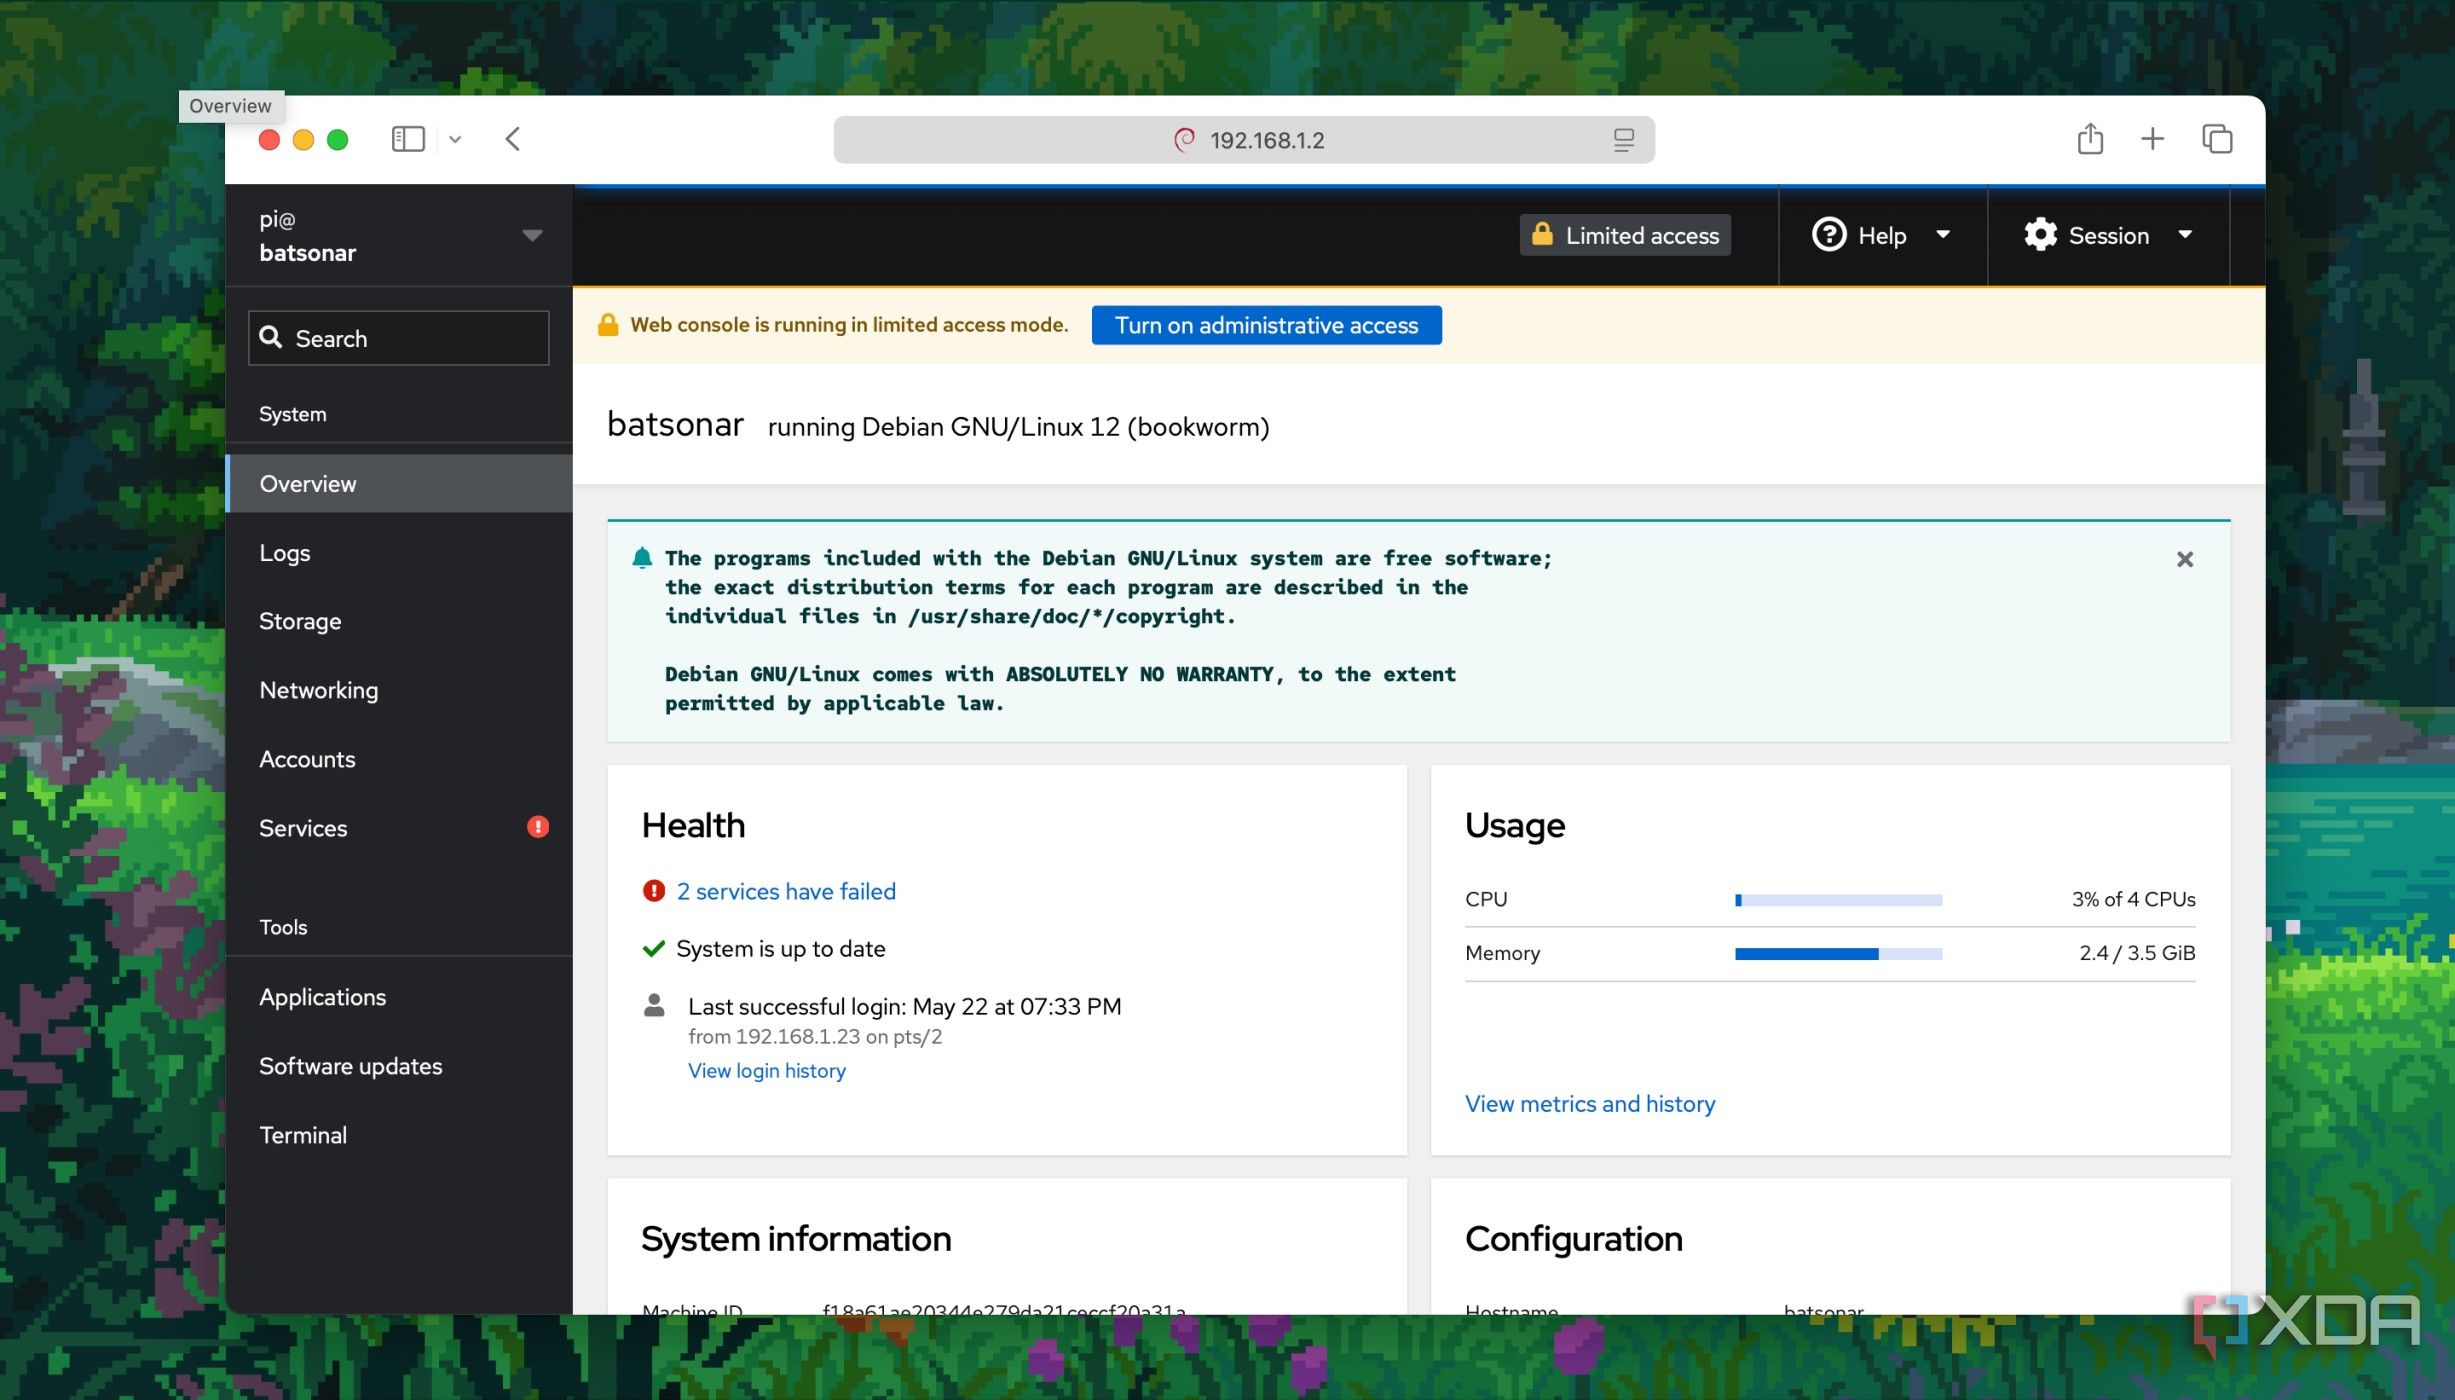
Task: Open Accounts in the sidebar
Action: tap(399, 759)
